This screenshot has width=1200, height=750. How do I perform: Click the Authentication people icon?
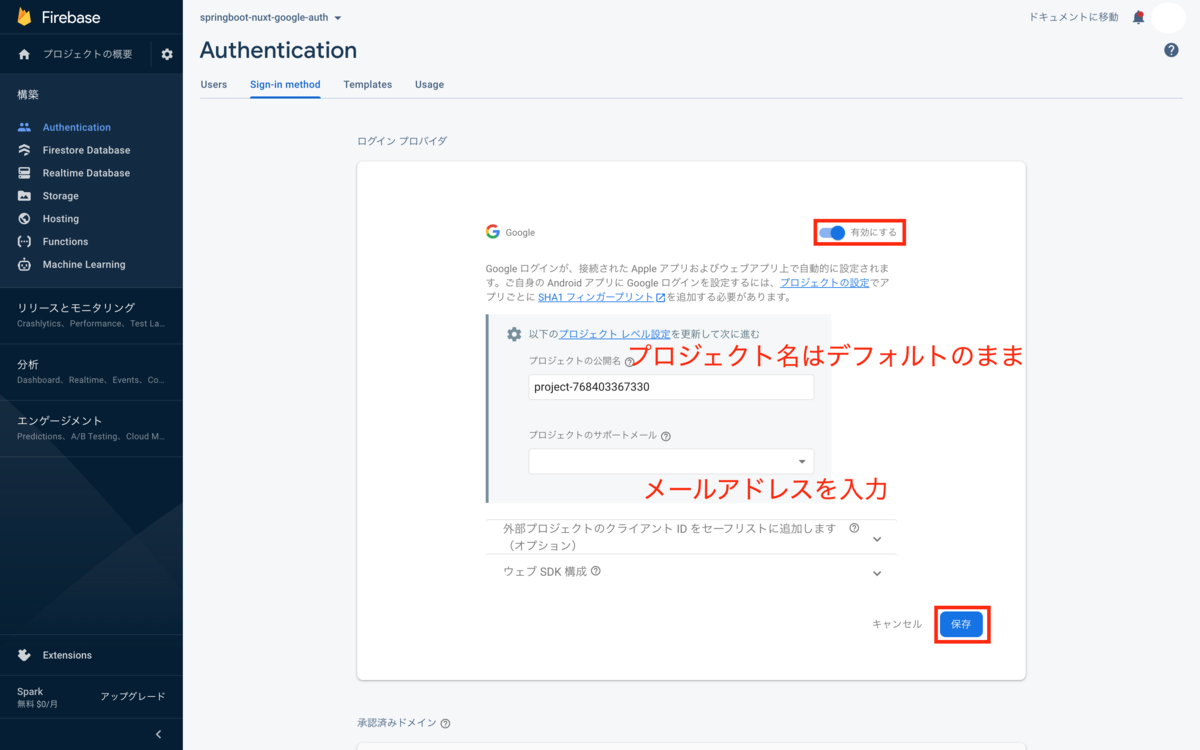pos(24,127)
